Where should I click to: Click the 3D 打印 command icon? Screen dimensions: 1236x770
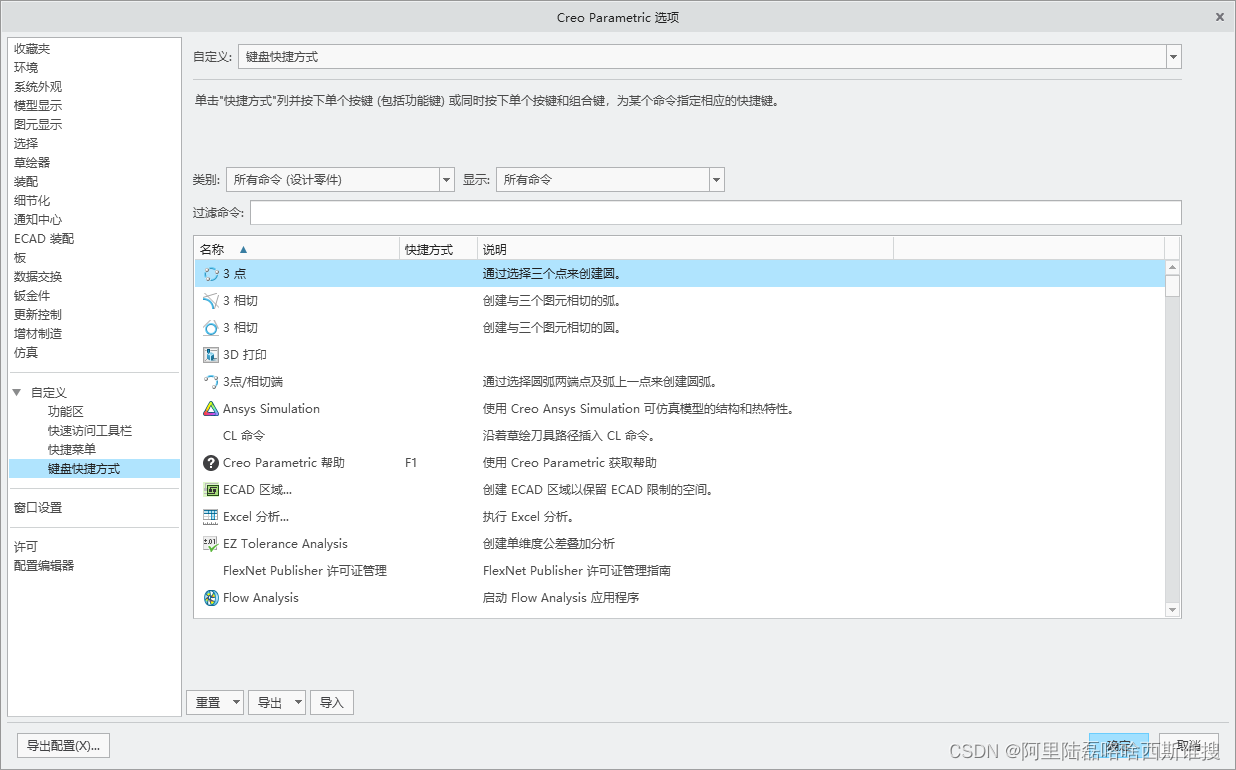coord(211,354)
